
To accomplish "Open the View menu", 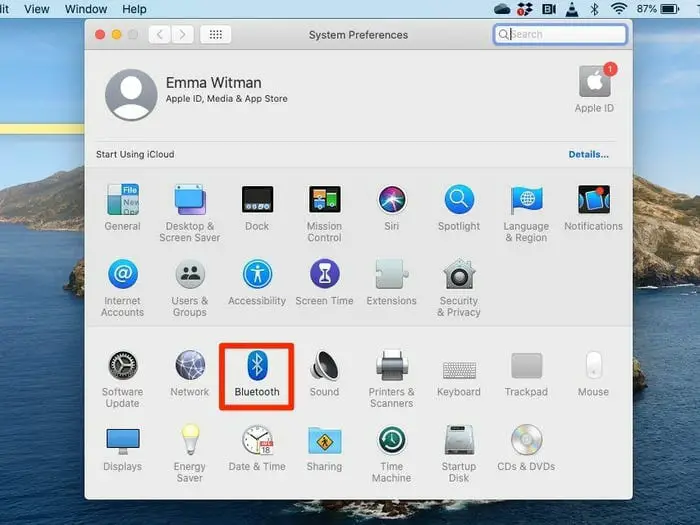I will 37,9.
